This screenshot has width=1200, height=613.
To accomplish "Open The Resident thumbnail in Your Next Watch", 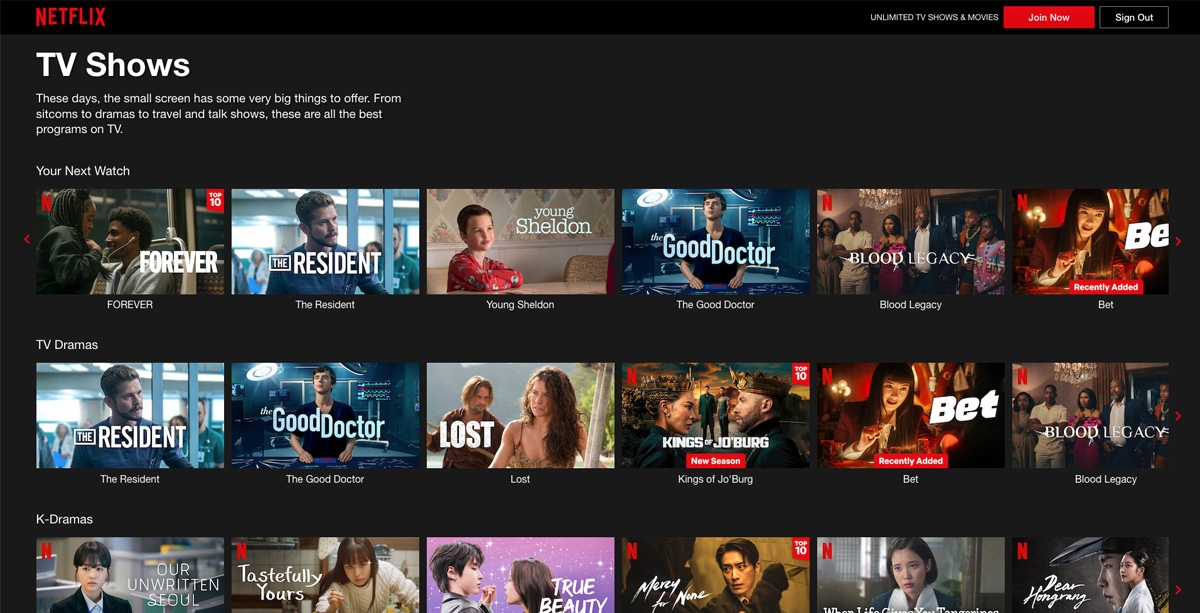I will tap(325, 241).
